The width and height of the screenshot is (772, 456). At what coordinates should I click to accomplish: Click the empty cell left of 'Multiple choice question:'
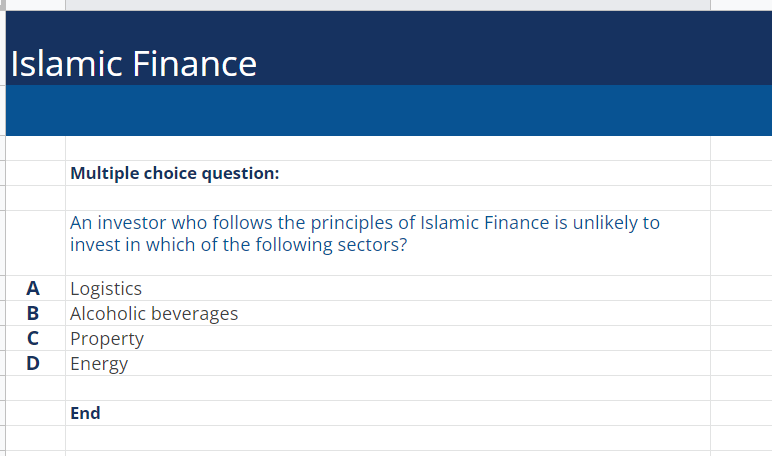coord(35,173)
